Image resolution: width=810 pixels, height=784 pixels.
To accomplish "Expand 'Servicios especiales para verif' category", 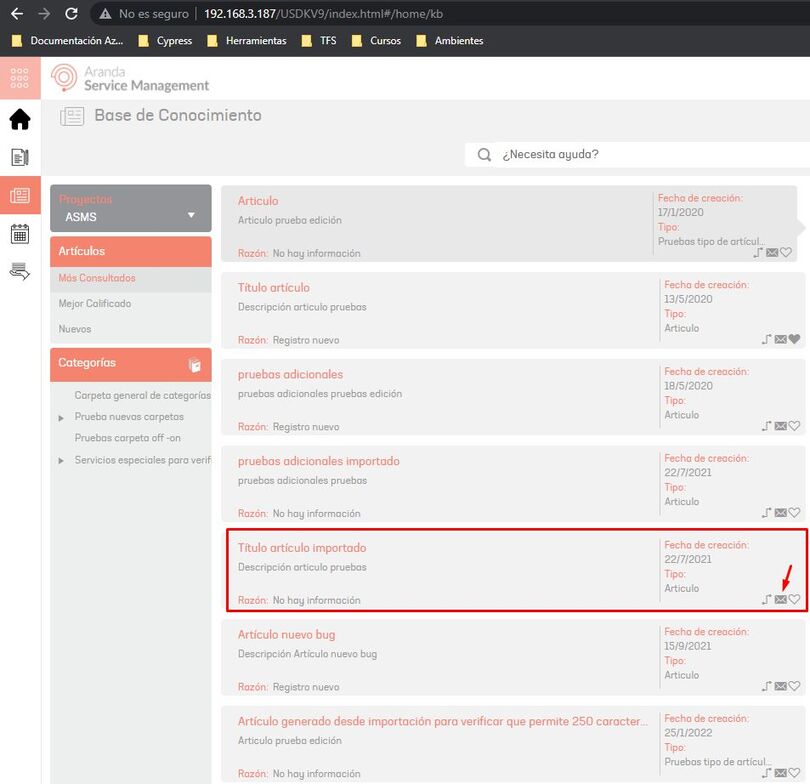I will [x=61, y=460].
